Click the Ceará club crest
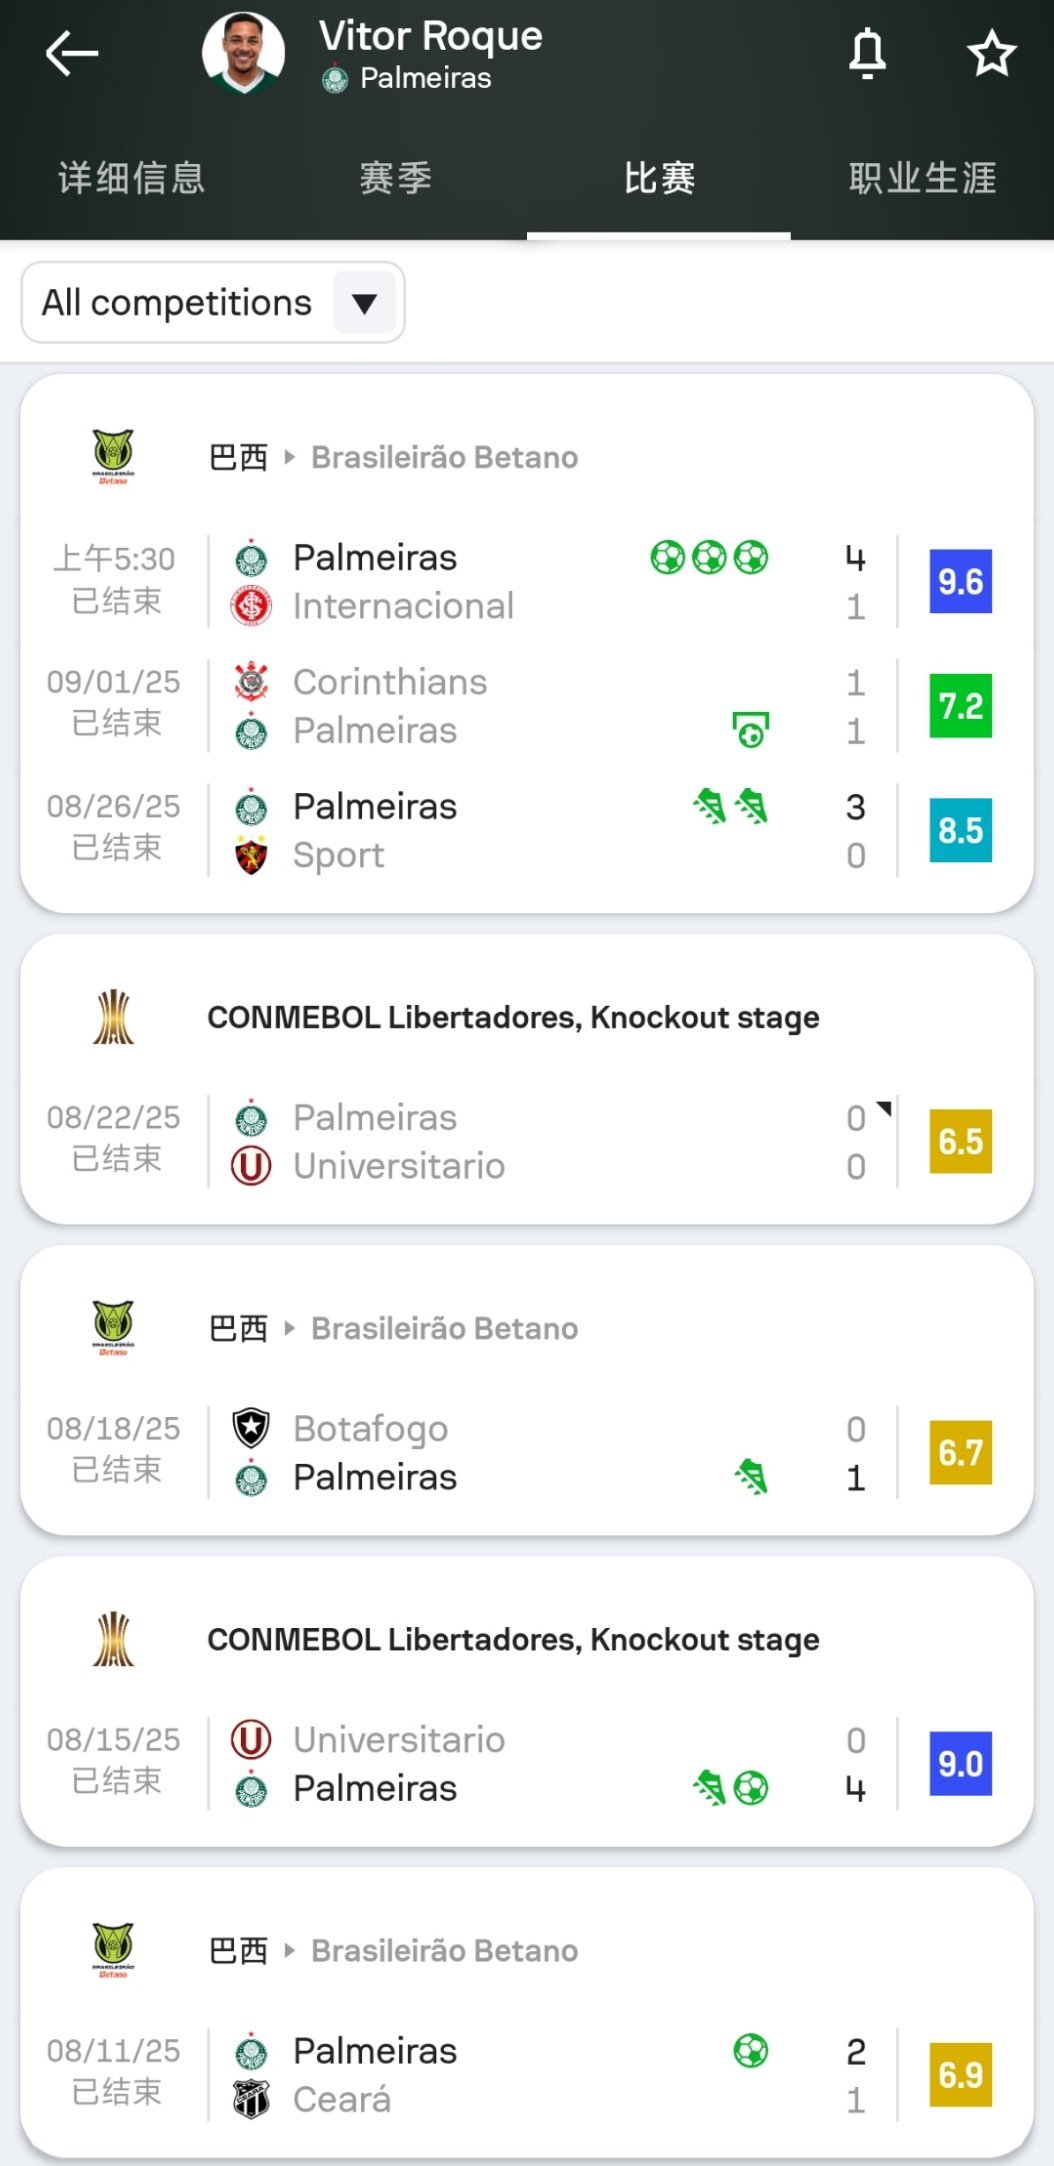This screenshot has width=1054, height=2166. (x=251, y=2099)
